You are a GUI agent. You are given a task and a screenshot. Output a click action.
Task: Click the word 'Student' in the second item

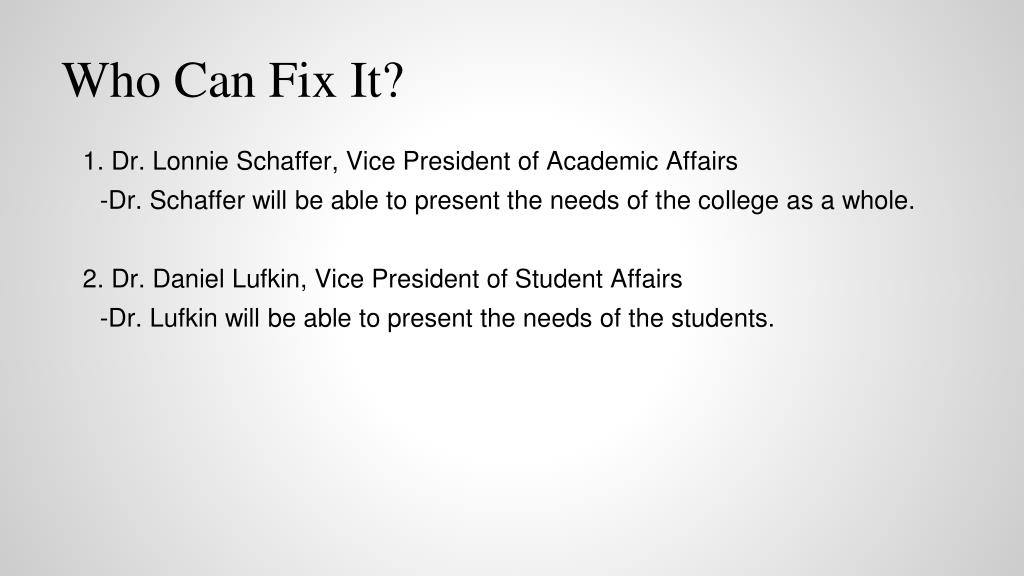click(x=559, y=279)
